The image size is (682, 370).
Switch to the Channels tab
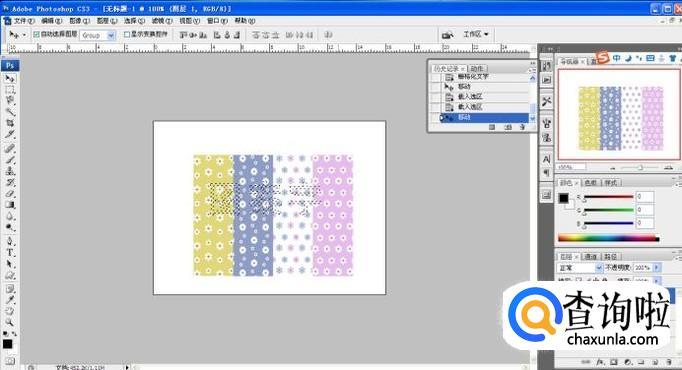tap(591, 257)
